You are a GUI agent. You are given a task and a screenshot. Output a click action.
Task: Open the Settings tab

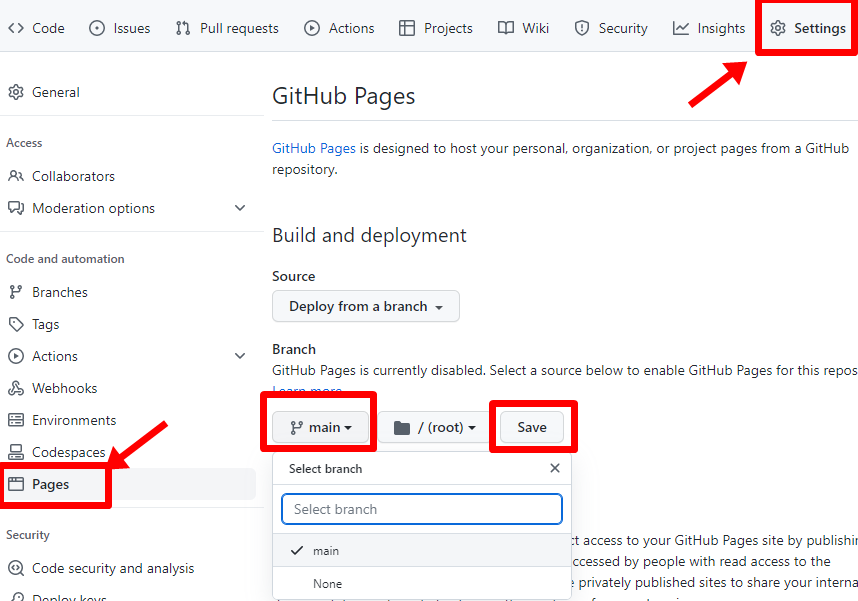[808, 28]
